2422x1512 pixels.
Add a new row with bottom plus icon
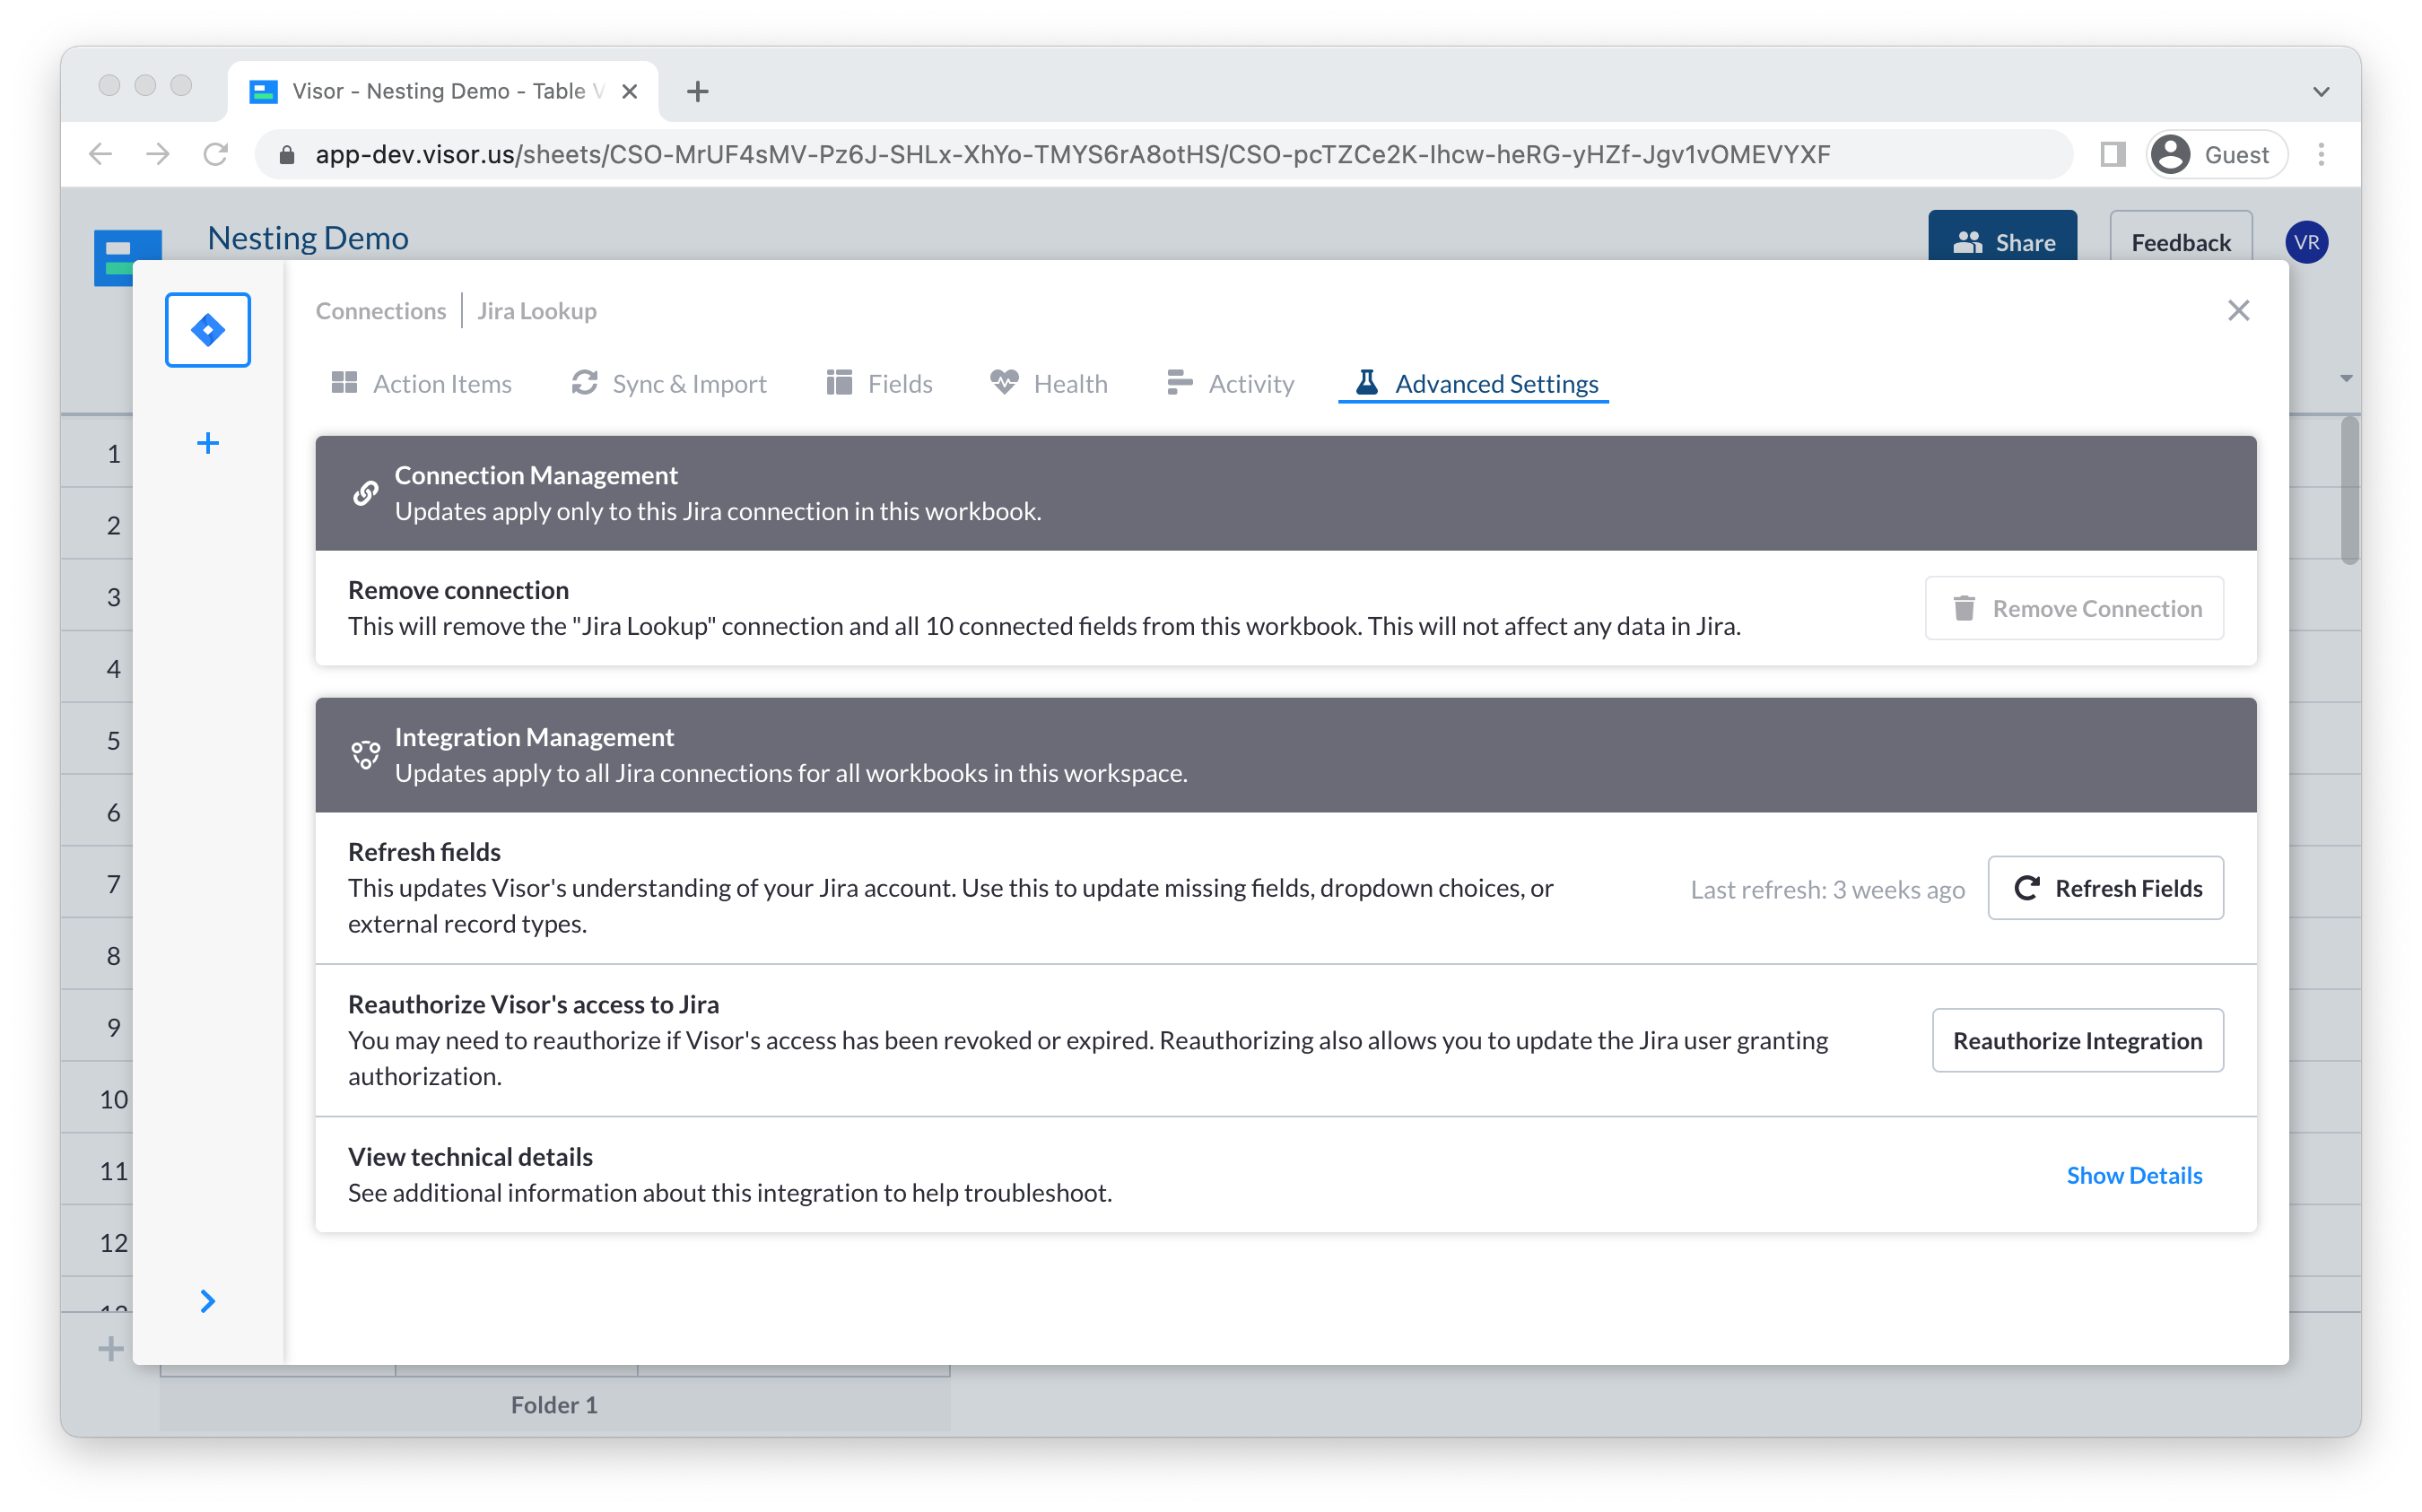(111, 1349)
